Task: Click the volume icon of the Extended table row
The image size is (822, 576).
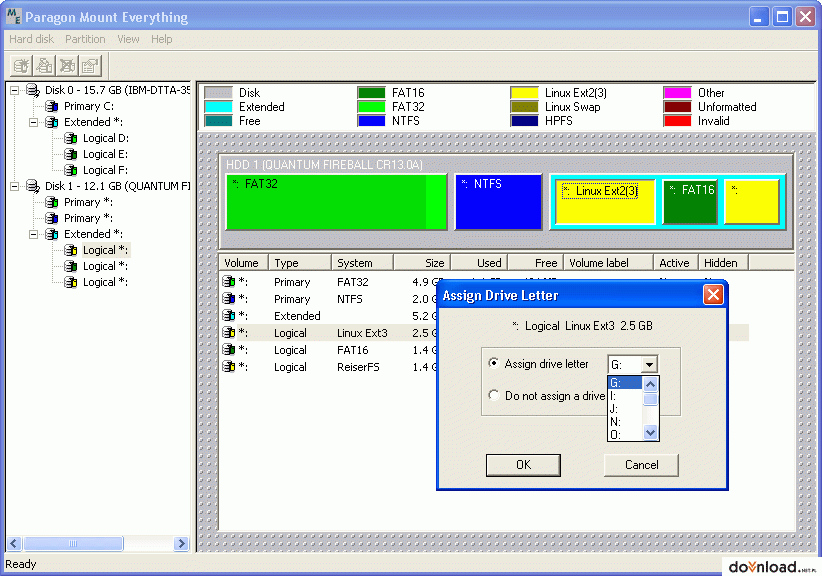Action: pos(229,316)
